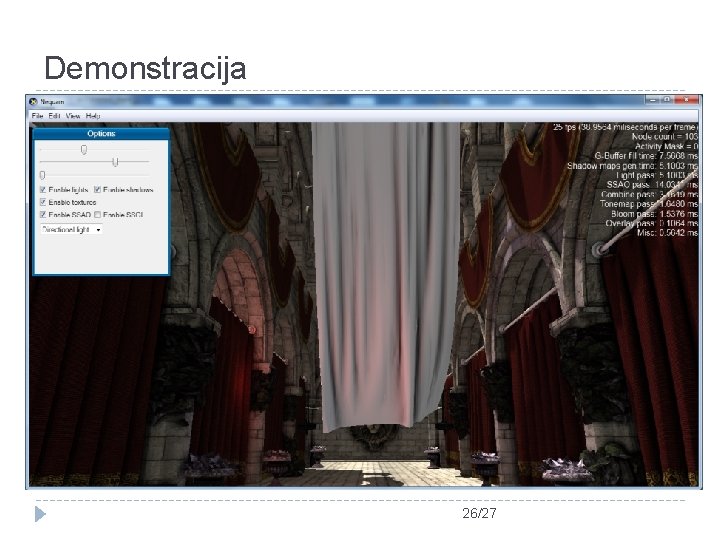The width and height of the screenshot is (720, 540).
Task: Toggle the Enable shadows checkbox
Action: (x=97, y=190)
